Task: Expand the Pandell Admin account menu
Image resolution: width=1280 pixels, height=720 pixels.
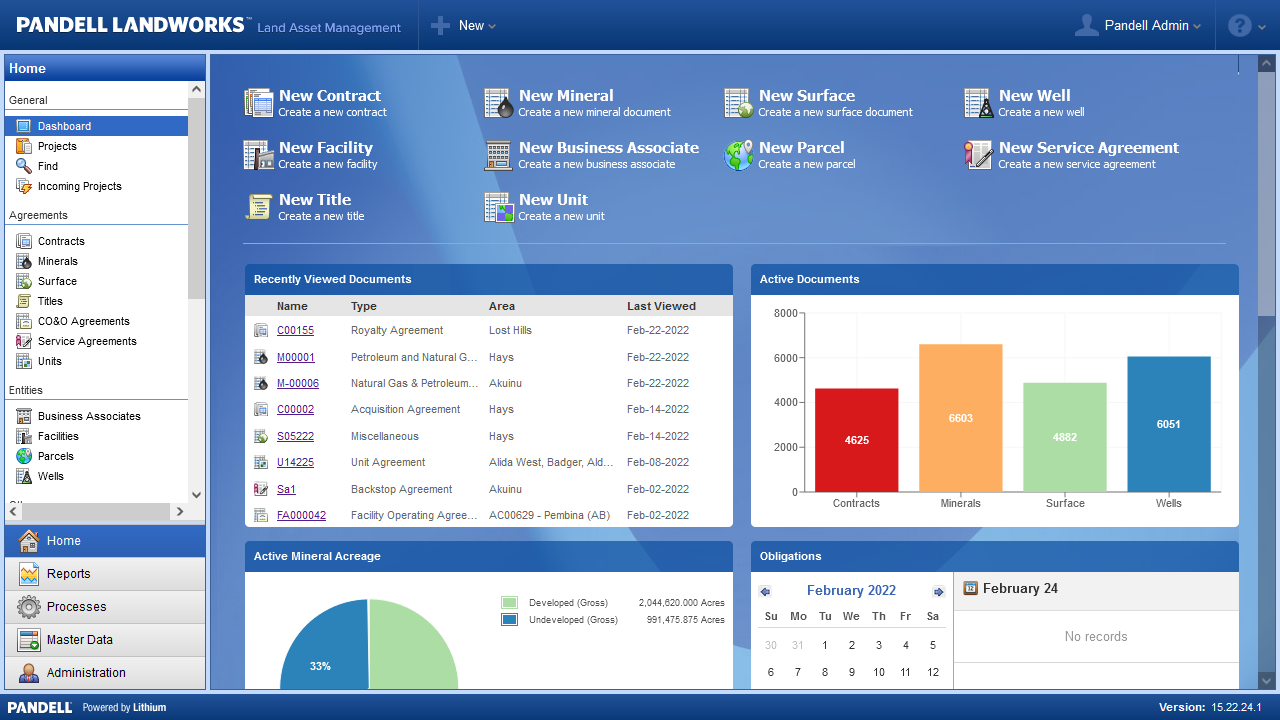Action: click(1140, 25)
